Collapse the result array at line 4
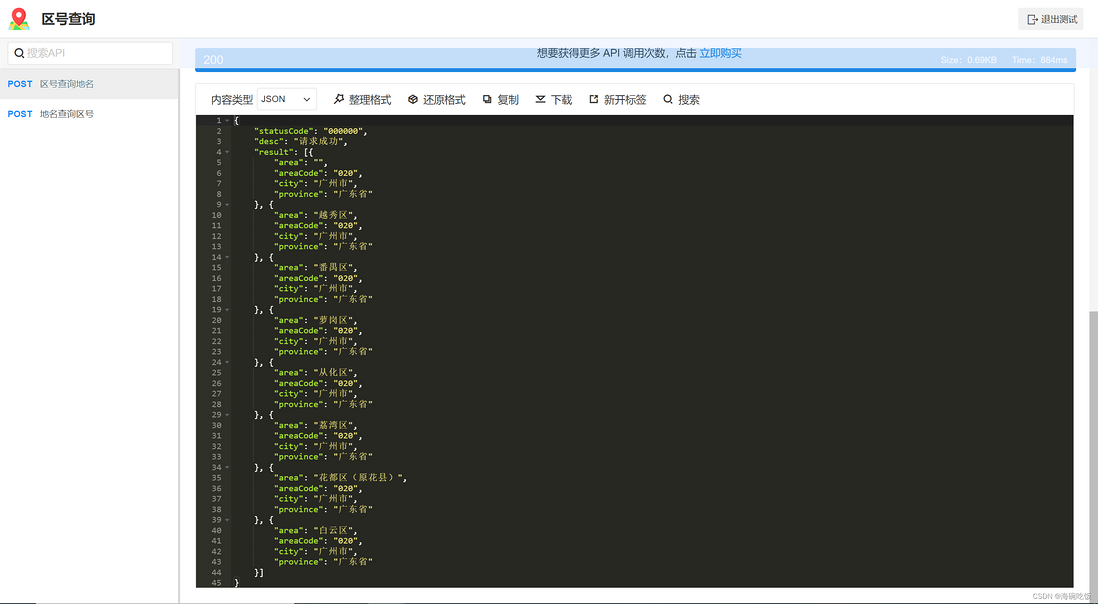The image size is (1098, 604). (227, 152)
